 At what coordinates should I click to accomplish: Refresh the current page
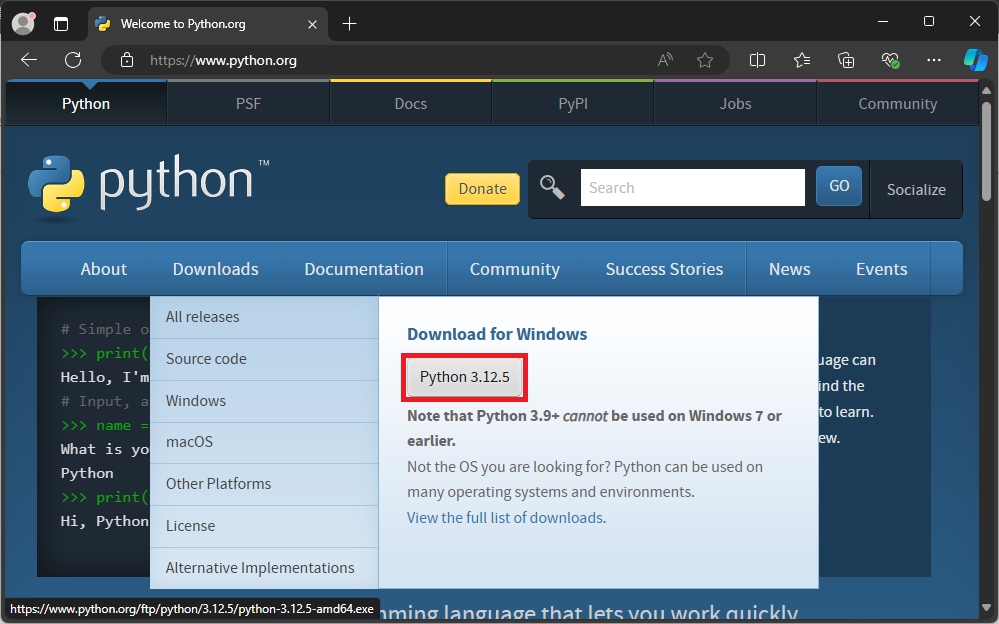click(x=73, y=60)
